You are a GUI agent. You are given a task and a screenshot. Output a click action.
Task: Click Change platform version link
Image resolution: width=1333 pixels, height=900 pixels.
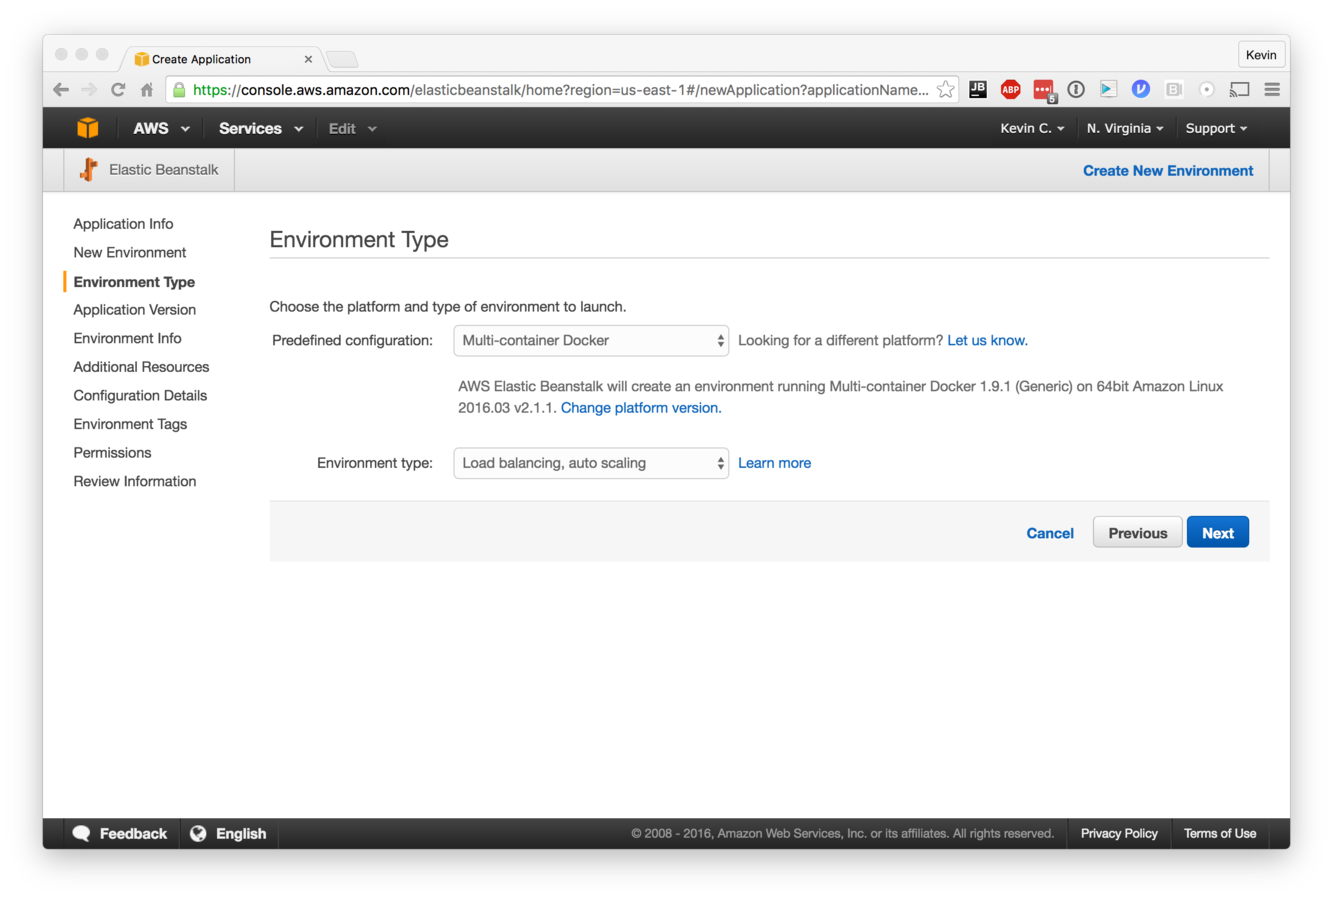coord(641,408)
